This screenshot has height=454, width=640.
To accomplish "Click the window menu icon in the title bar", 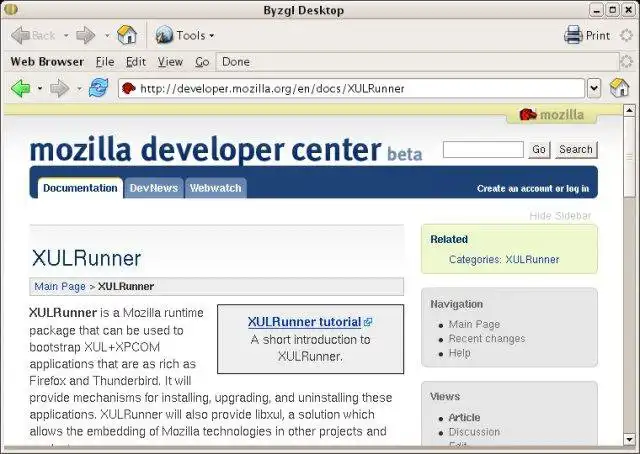I will (11, 9).
